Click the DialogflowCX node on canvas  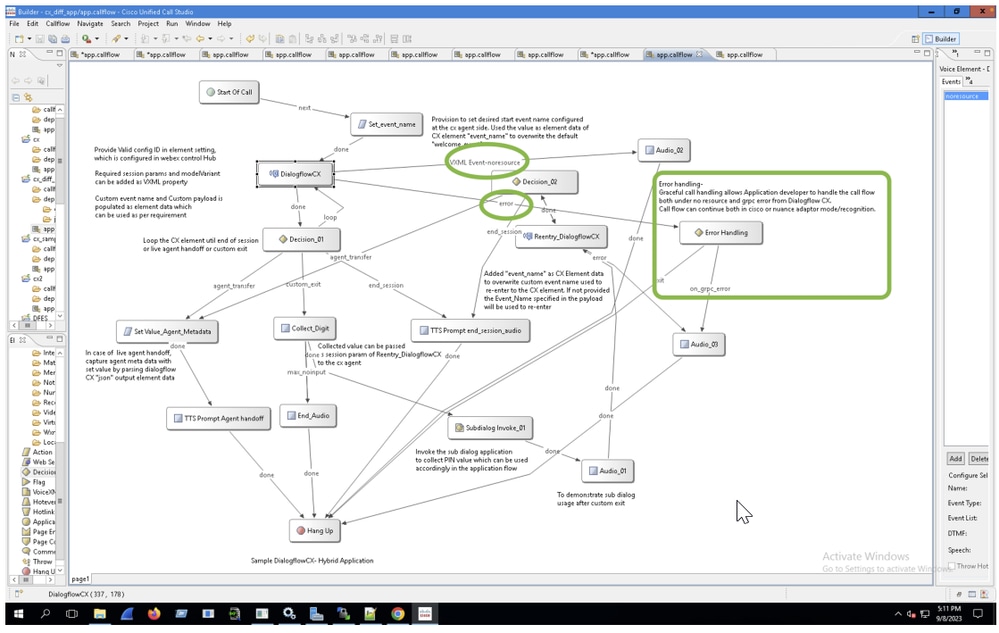[295, 174]
